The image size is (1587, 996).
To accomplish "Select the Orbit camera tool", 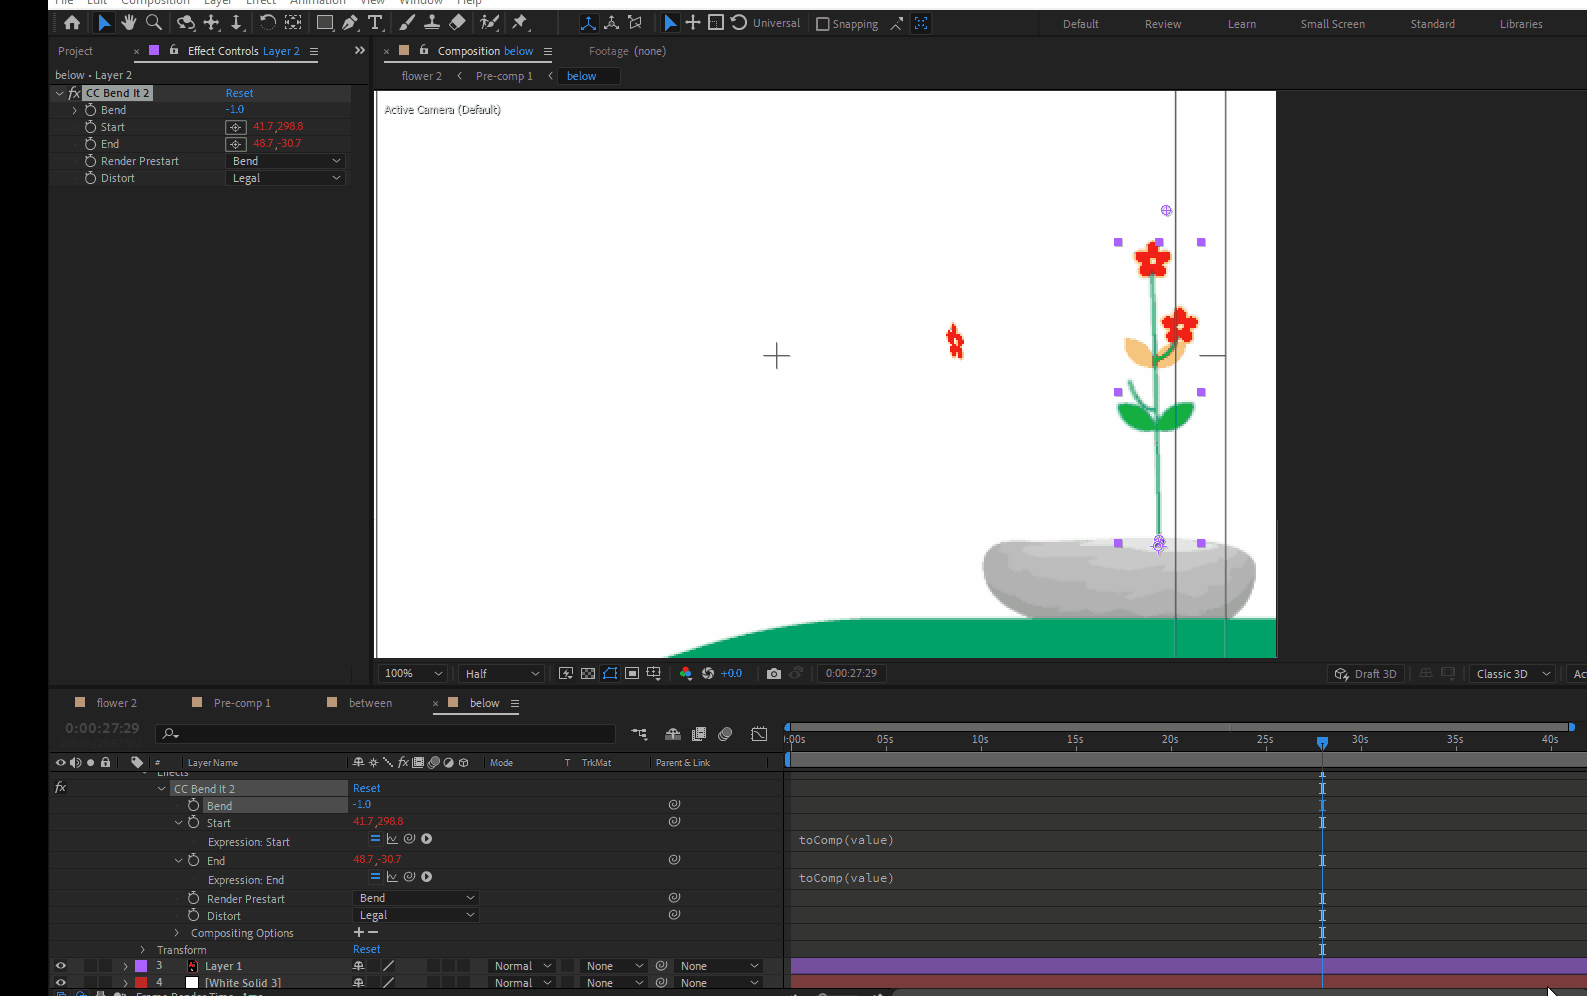I will pyautogui.click(x=185, y=22).
